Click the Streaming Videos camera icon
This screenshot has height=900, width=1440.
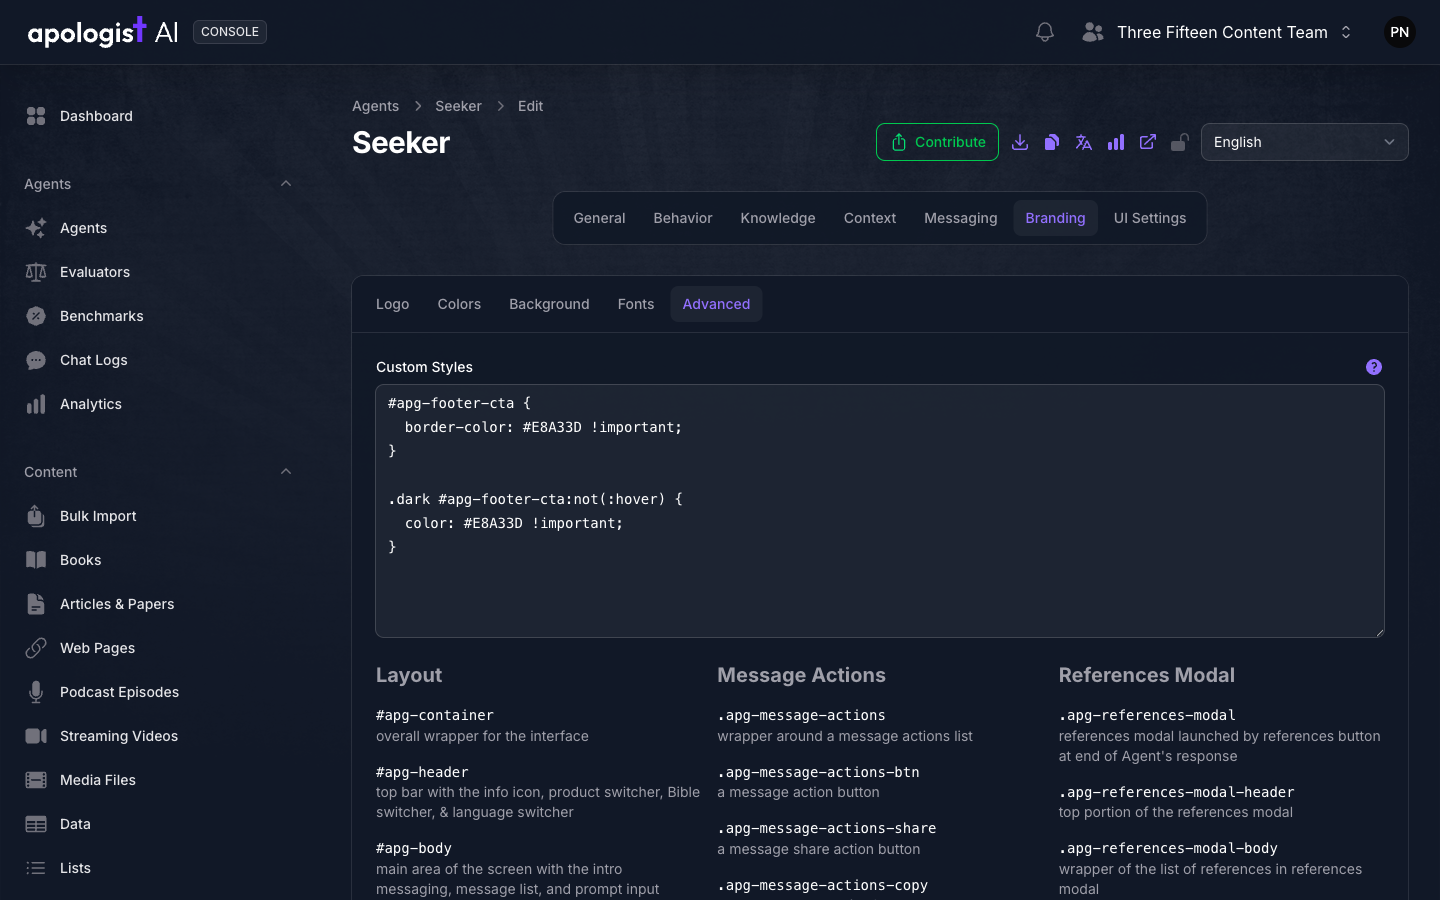tap(36, 736)
